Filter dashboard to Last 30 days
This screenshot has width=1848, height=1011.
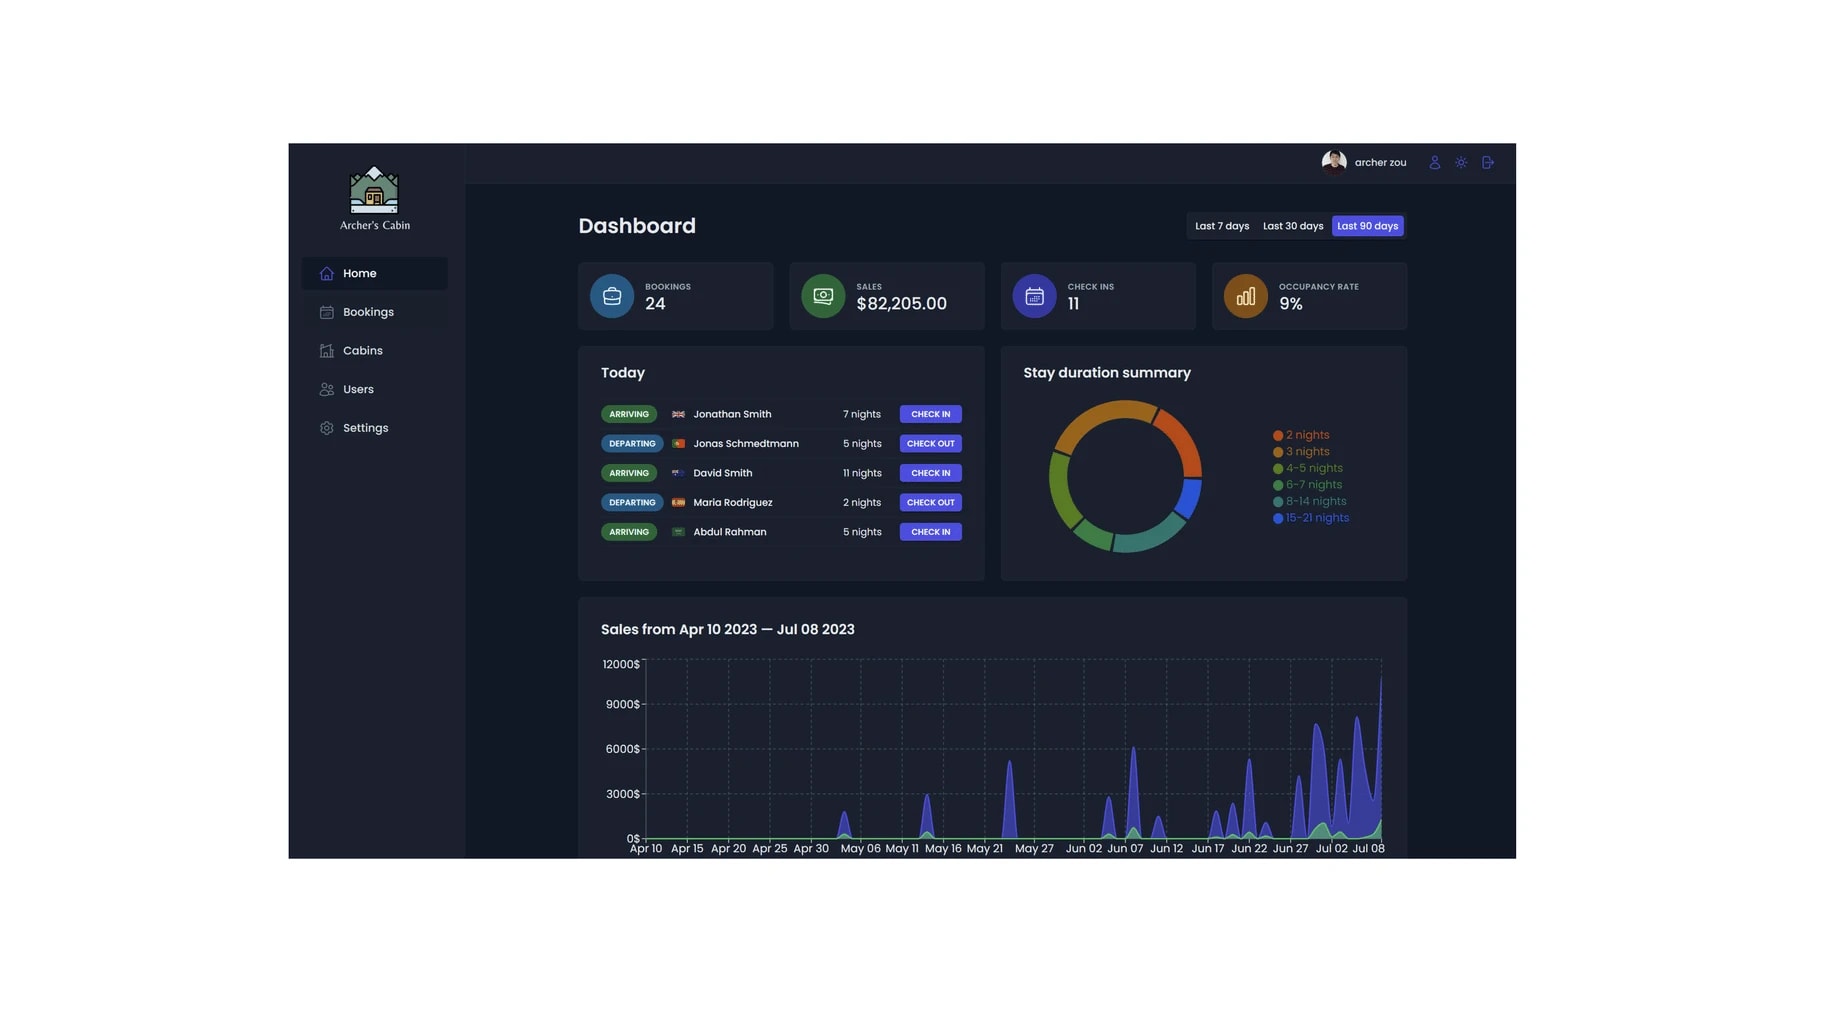click(1292, 226)
